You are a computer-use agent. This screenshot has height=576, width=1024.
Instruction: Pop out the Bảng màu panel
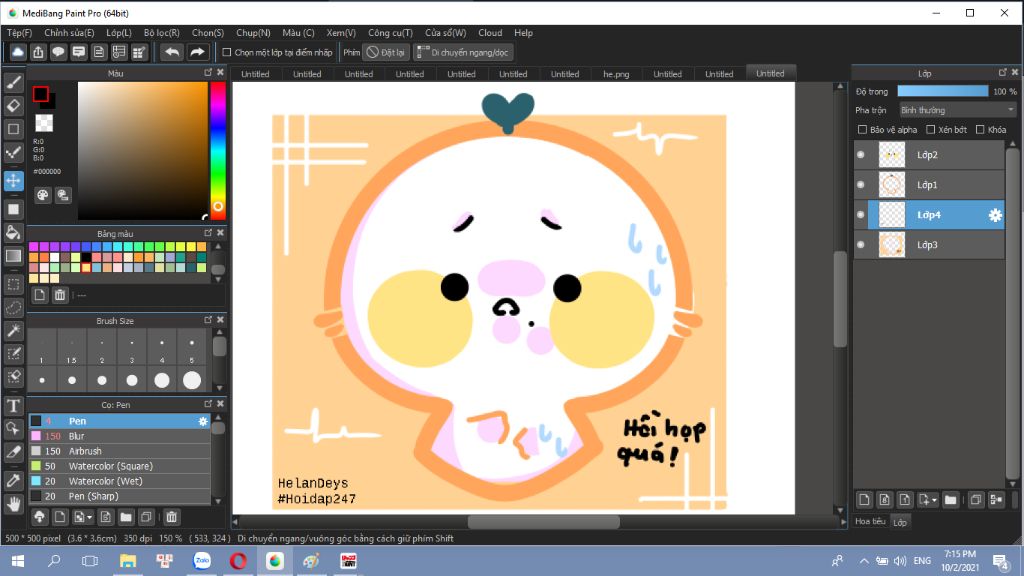click(208, 232)
